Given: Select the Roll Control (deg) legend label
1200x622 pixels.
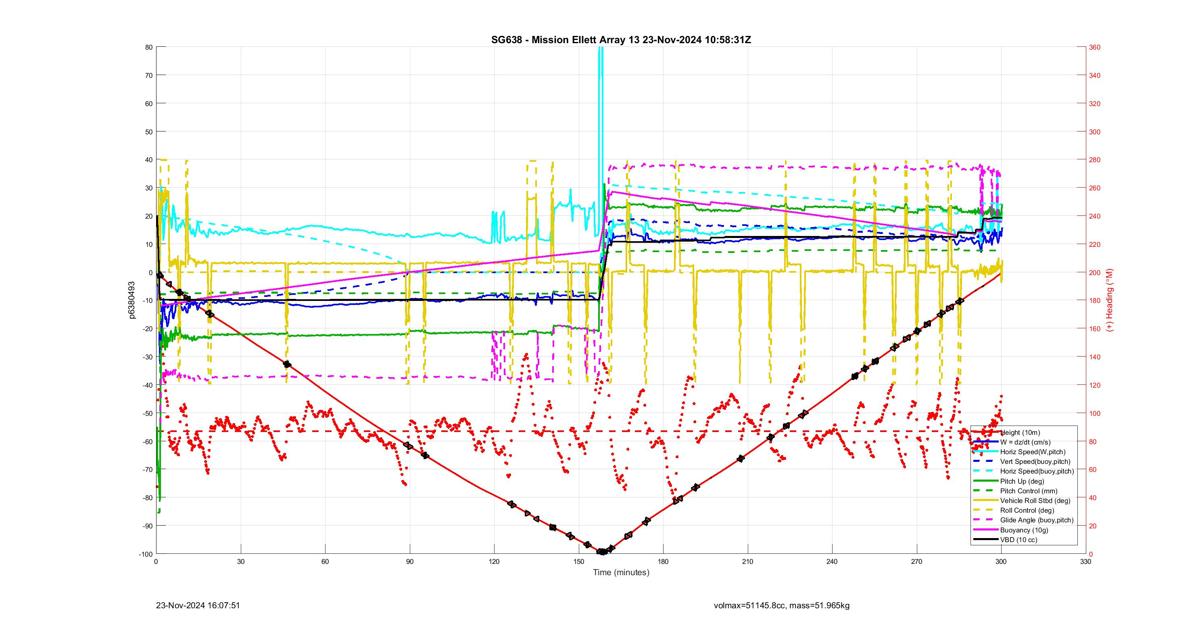Looking at the screenshot, I should (x=1027, y=510).
